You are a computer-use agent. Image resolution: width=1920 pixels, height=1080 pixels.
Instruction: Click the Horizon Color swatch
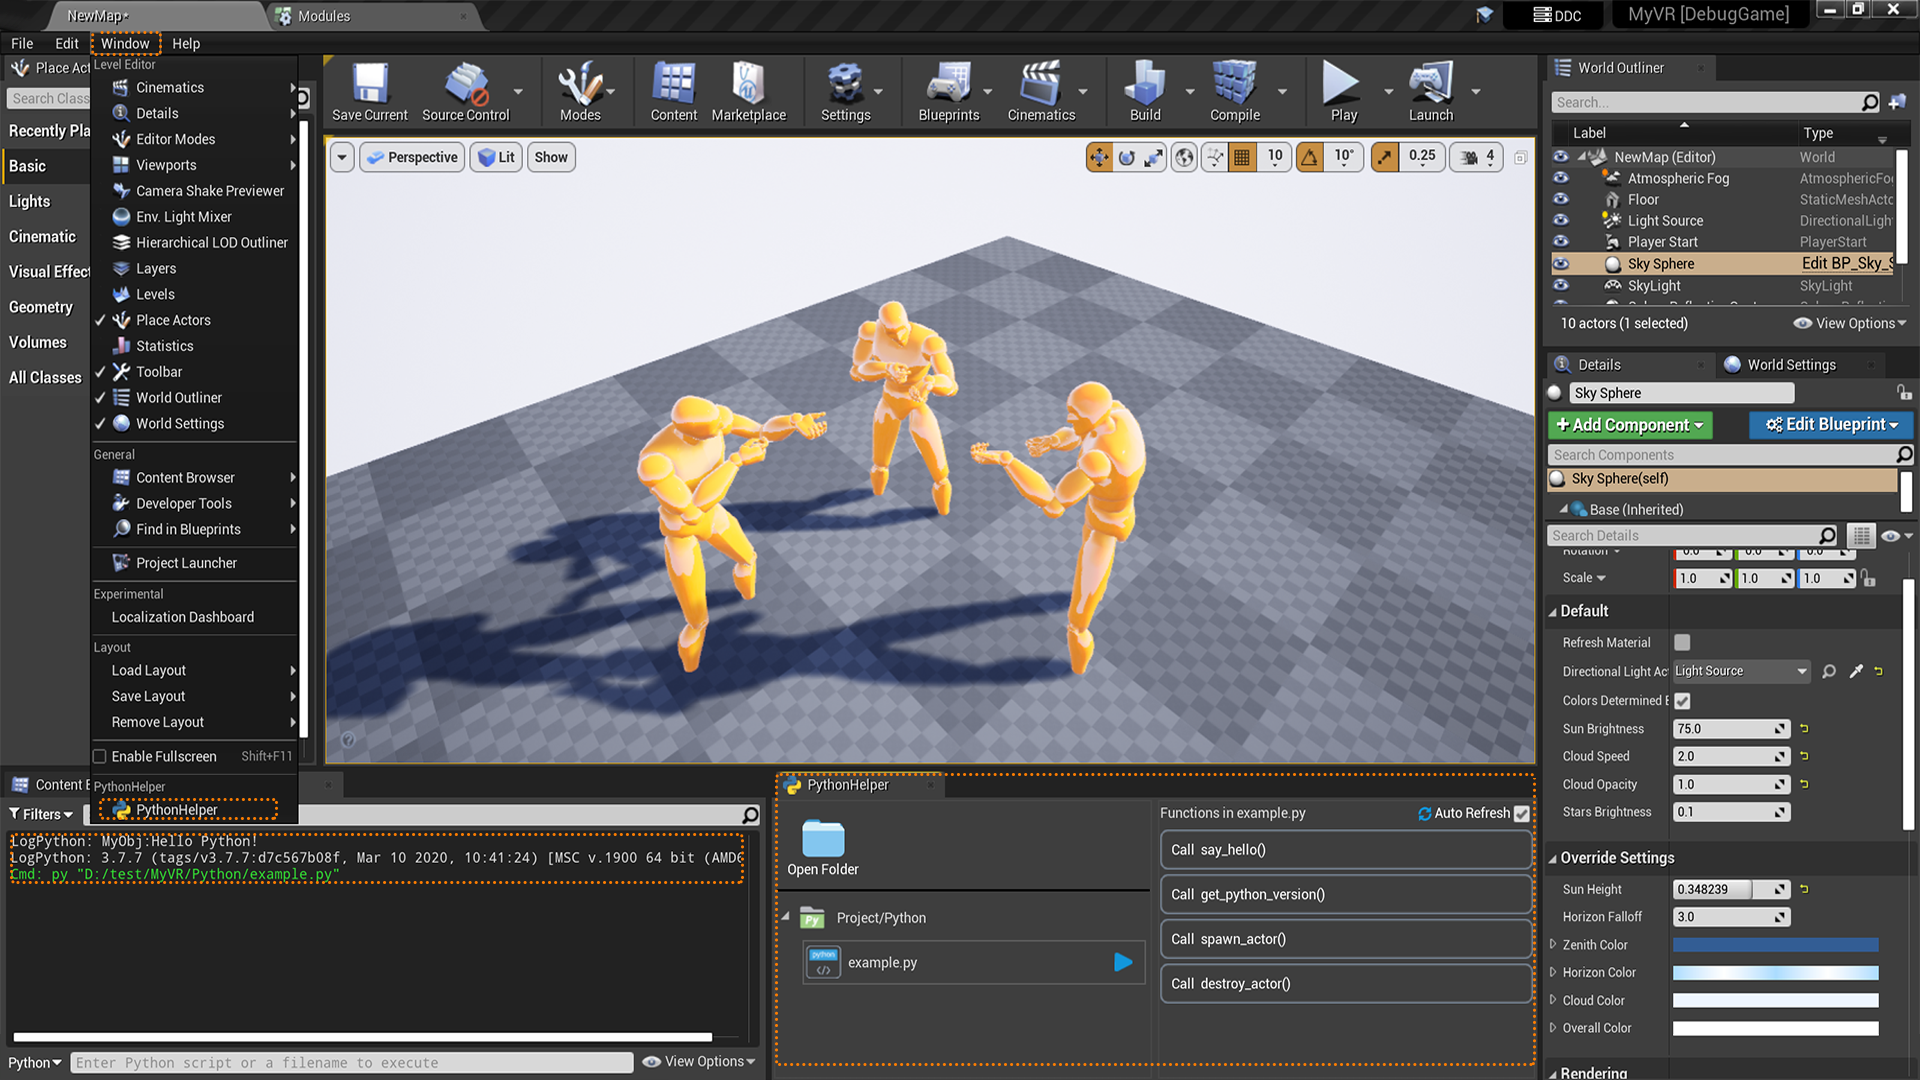pyautogui.click(x=1775, y=973)
